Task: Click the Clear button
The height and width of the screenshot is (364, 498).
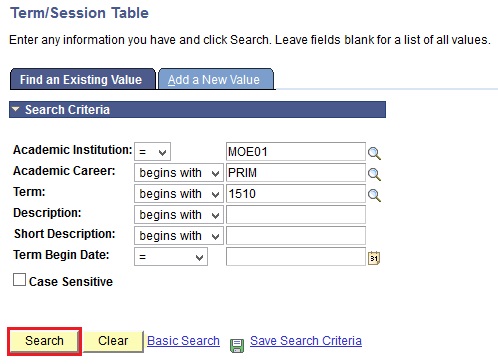Action: [113, 341]
